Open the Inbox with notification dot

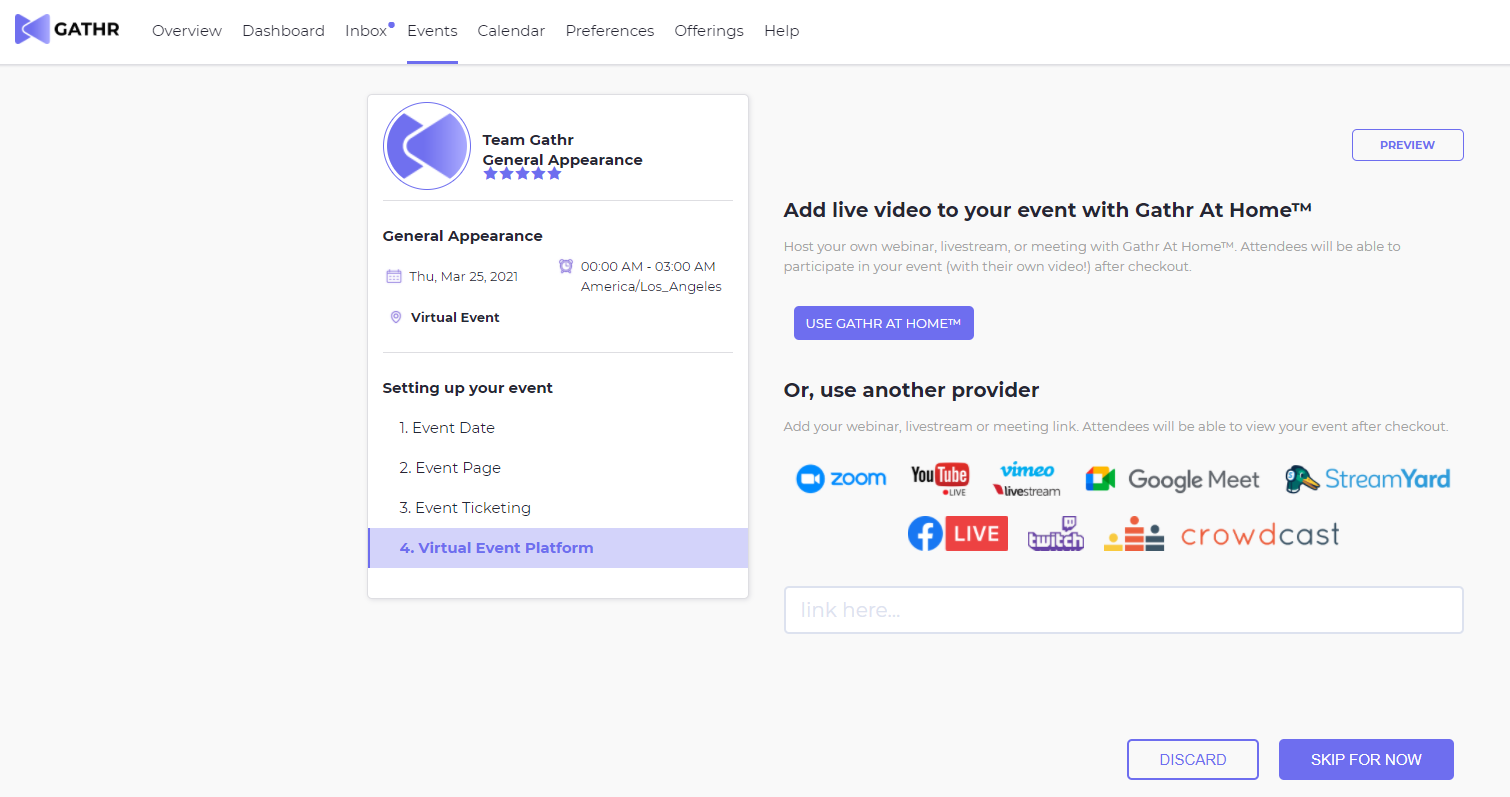click(369, 31)
